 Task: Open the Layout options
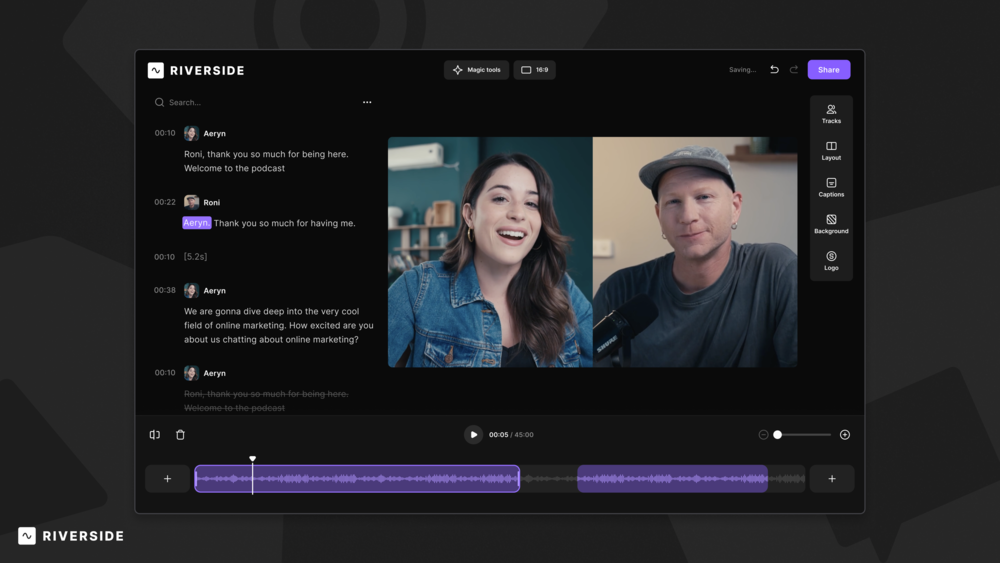tap(831, 151)
